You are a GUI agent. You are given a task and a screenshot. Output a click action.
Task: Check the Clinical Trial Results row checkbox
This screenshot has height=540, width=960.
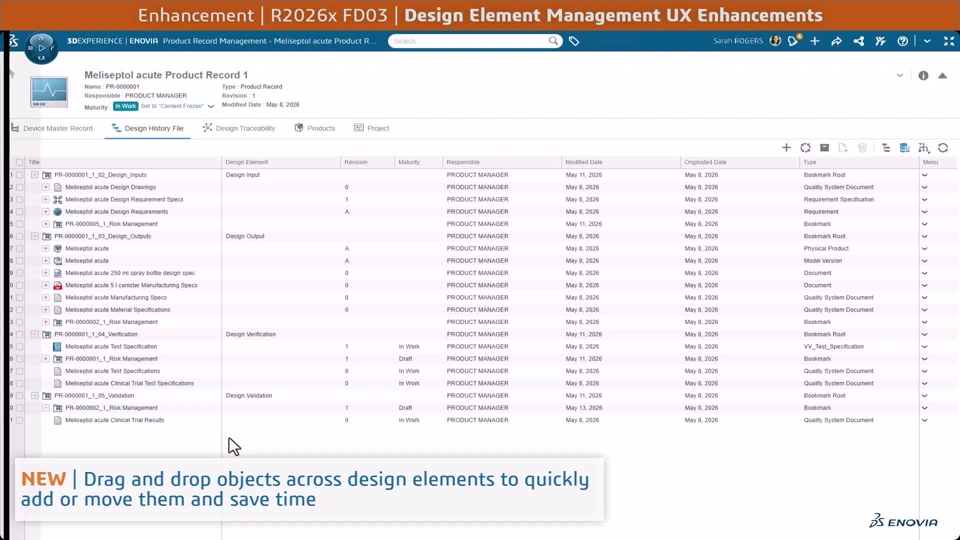[x=20, y=420]
